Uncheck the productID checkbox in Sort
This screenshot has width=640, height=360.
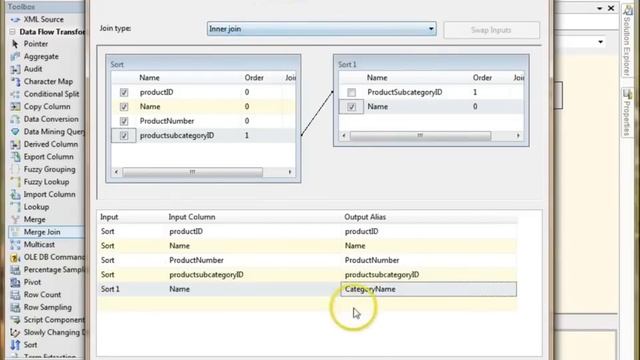click(124, 93)
